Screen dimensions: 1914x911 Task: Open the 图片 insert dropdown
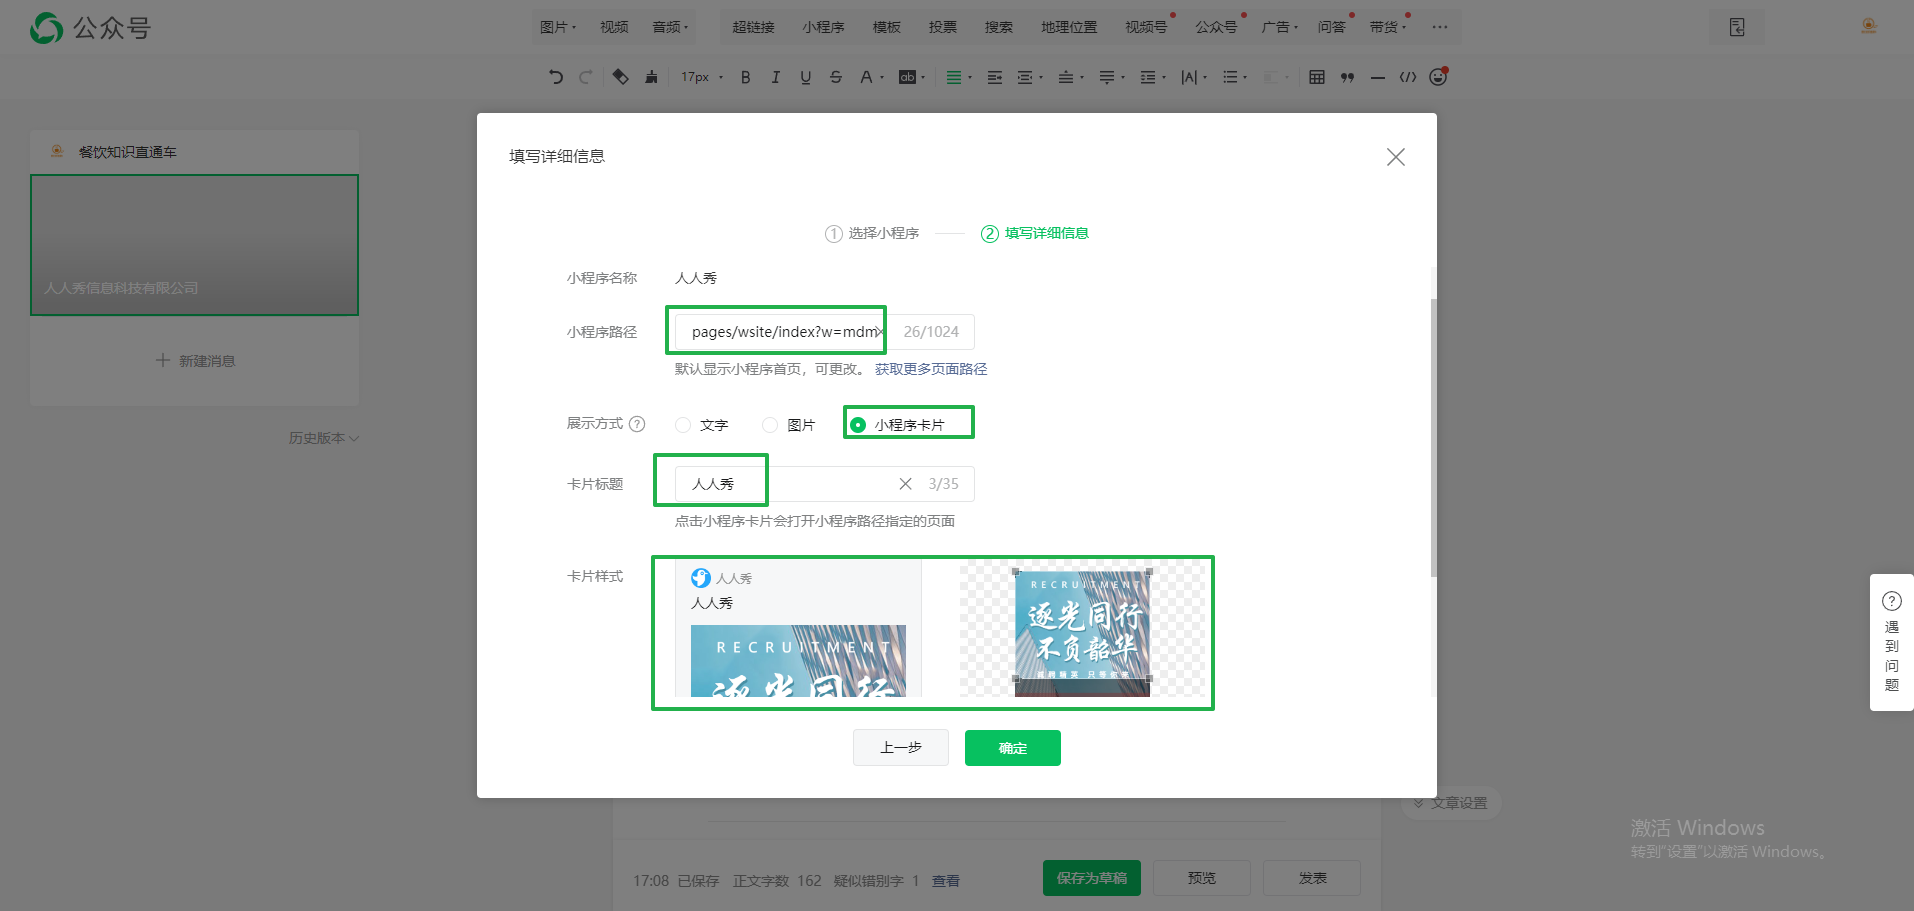pos(558,27)
